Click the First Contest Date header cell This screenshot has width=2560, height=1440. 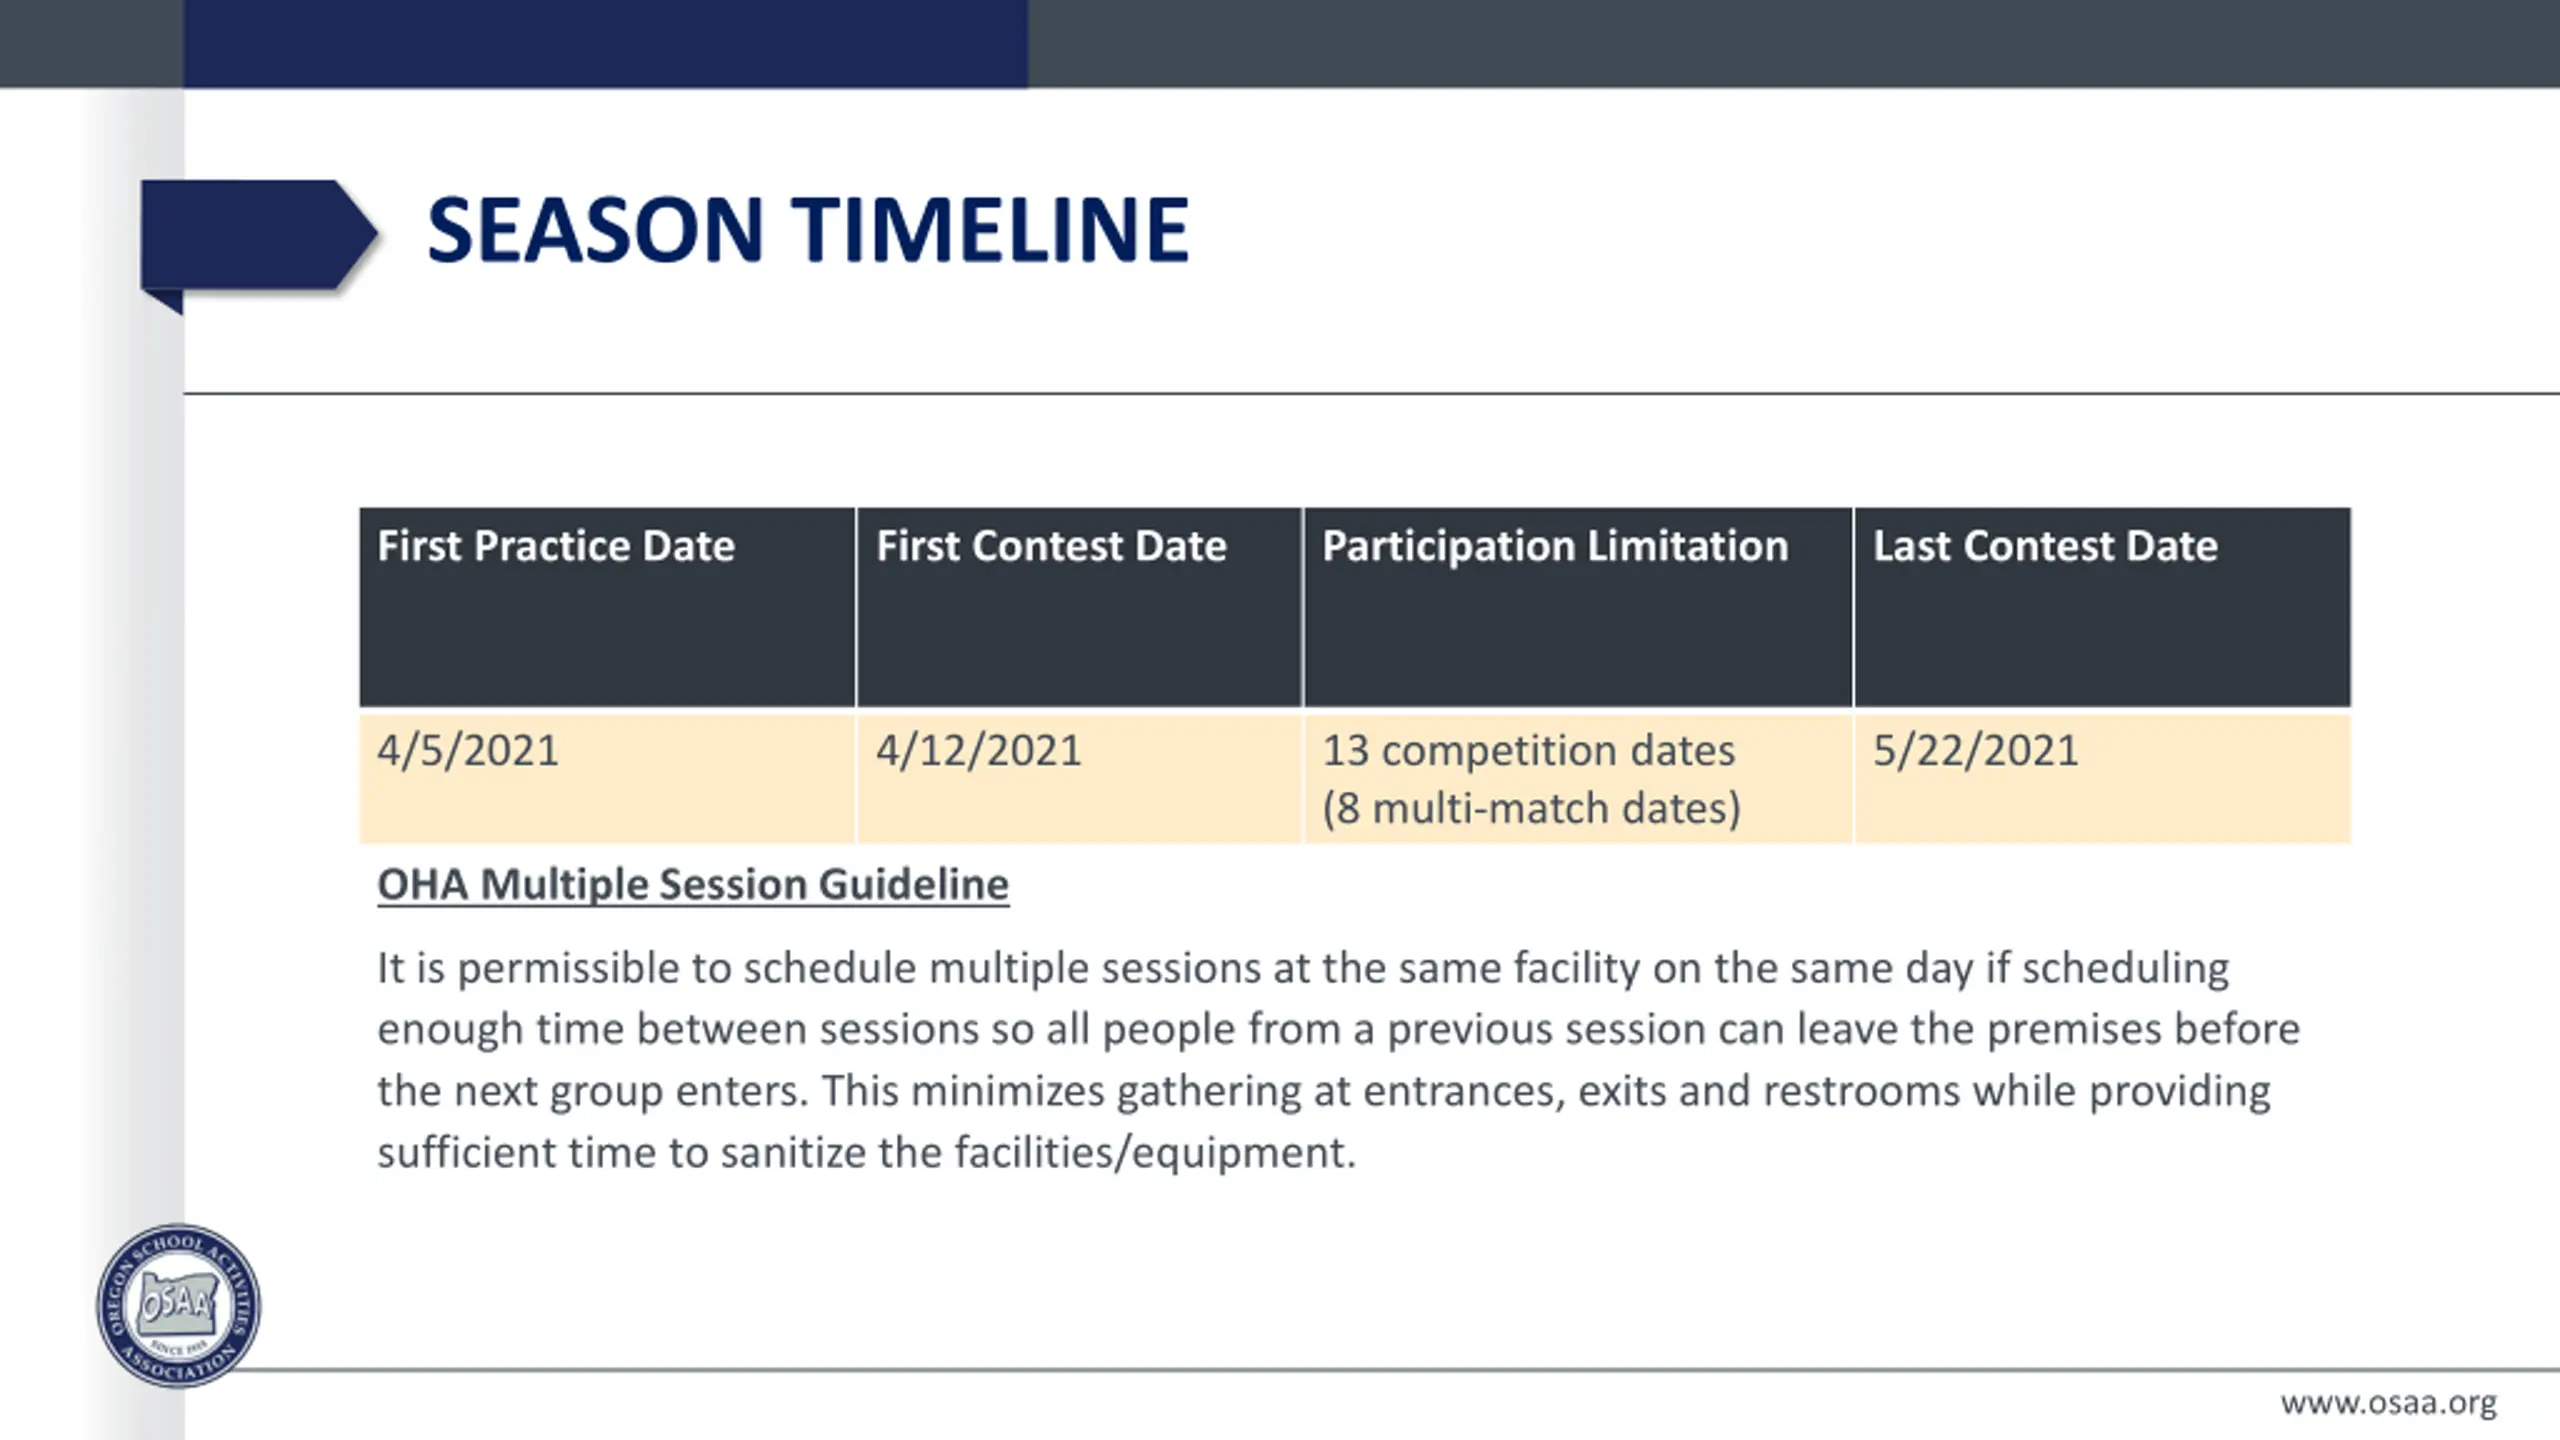pos(1079,607)
